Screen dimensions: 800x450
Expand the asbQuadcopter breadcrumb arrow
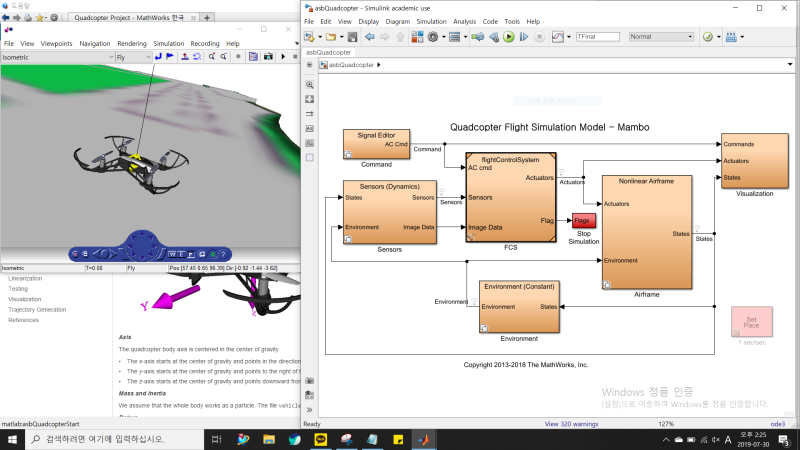pos(379,65)
